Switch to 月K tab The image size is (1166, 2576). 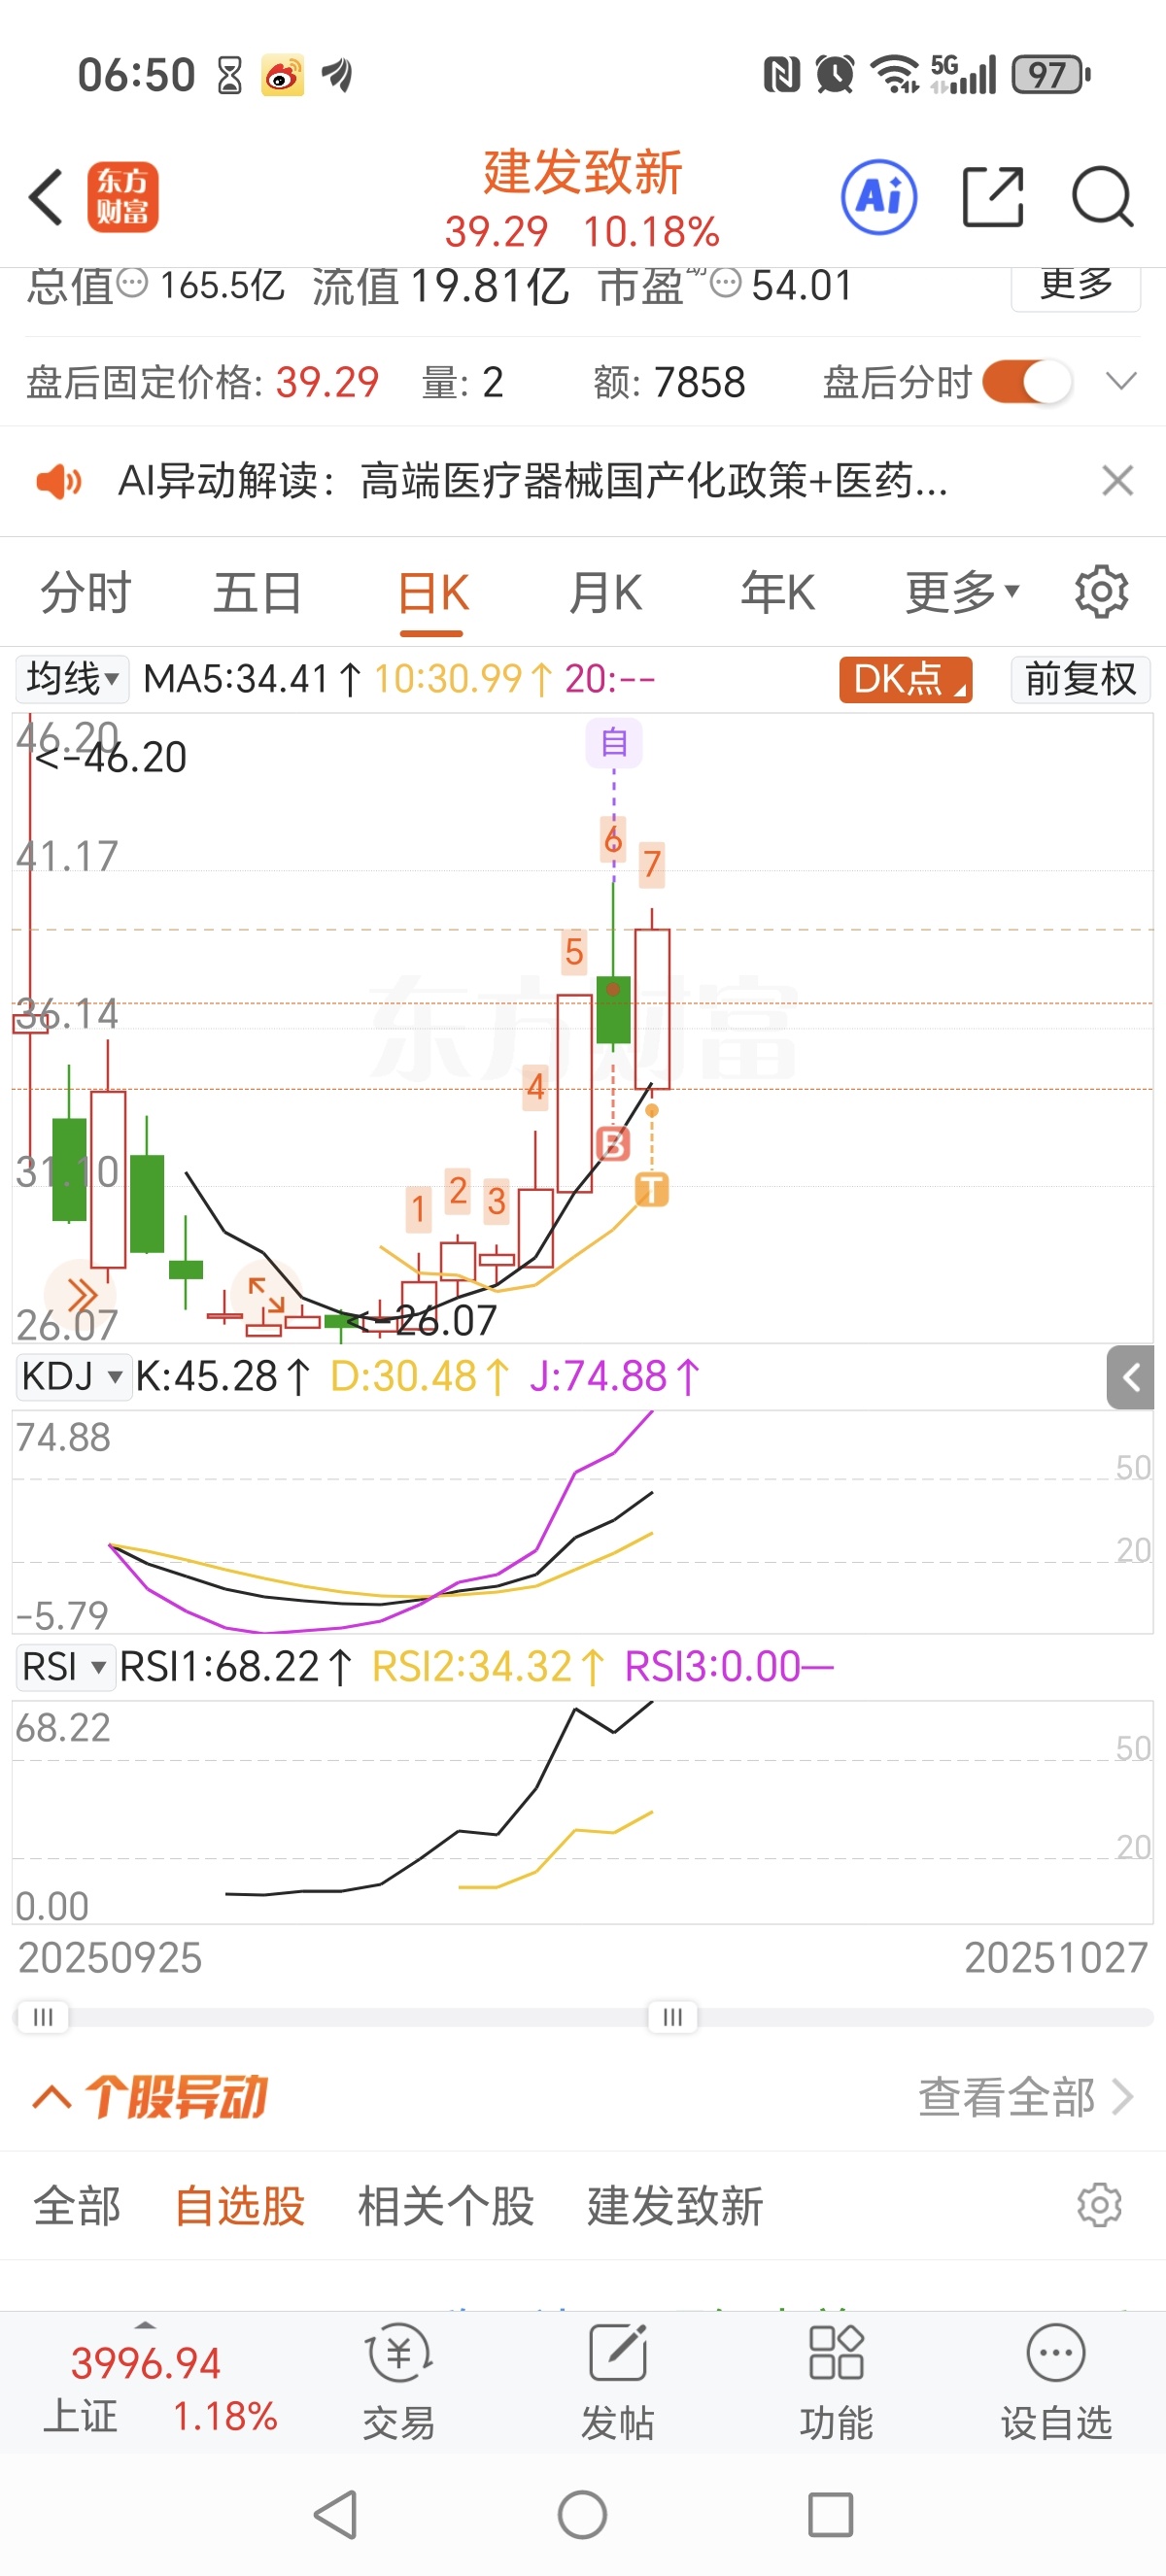(x=605, y=592)
